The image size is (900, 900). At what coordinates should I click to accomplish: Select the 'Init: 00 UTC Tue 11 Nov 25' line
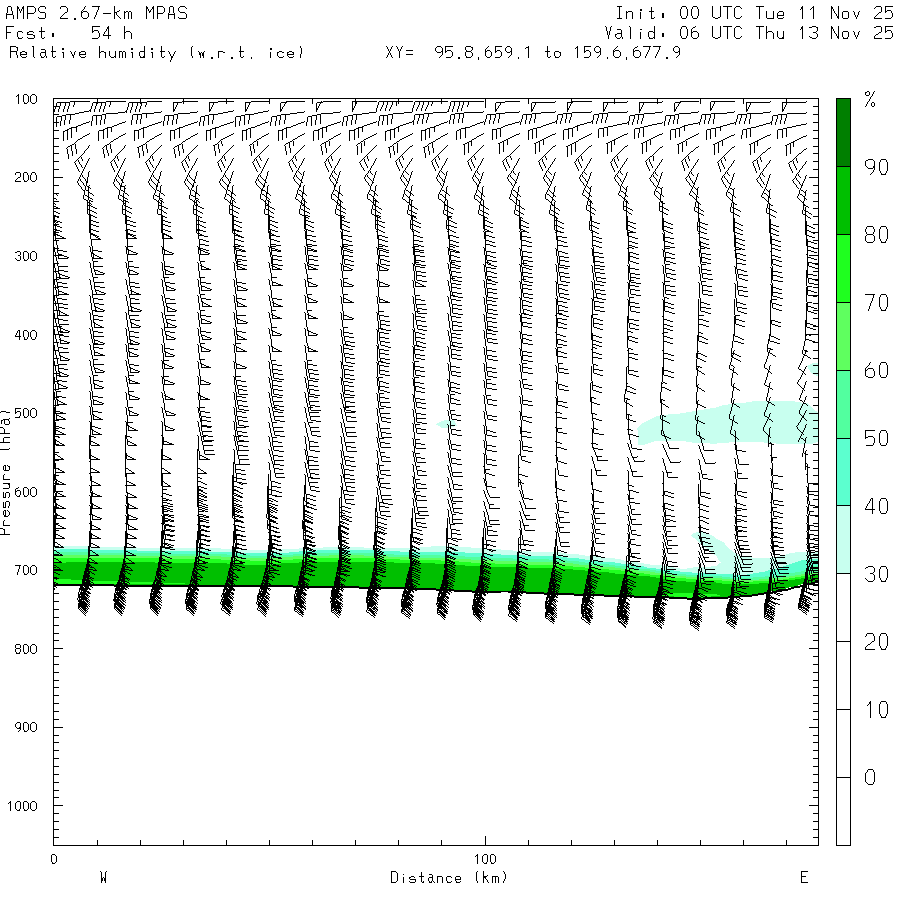click(754, 13)
